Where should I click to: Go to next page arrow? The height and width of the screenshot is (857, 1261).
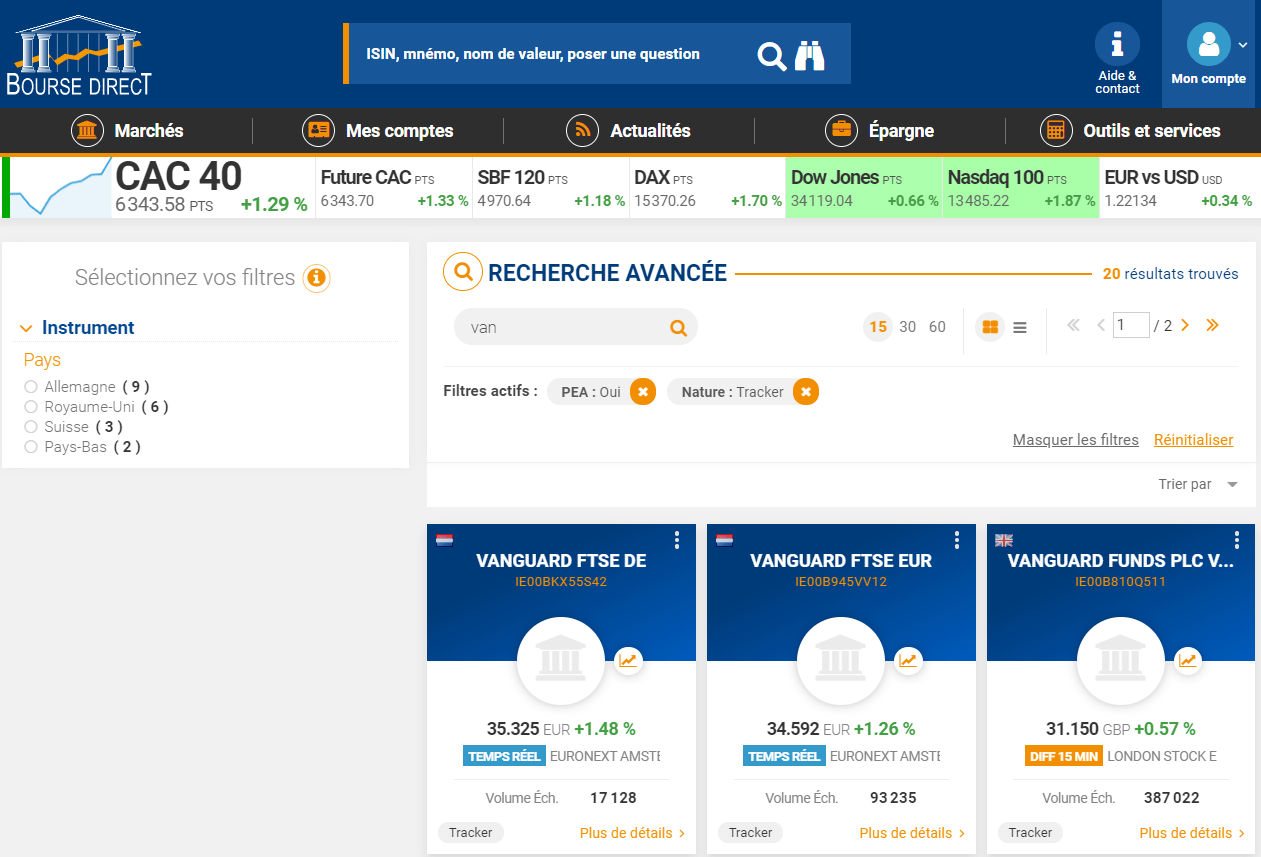tap(1185, 325)
